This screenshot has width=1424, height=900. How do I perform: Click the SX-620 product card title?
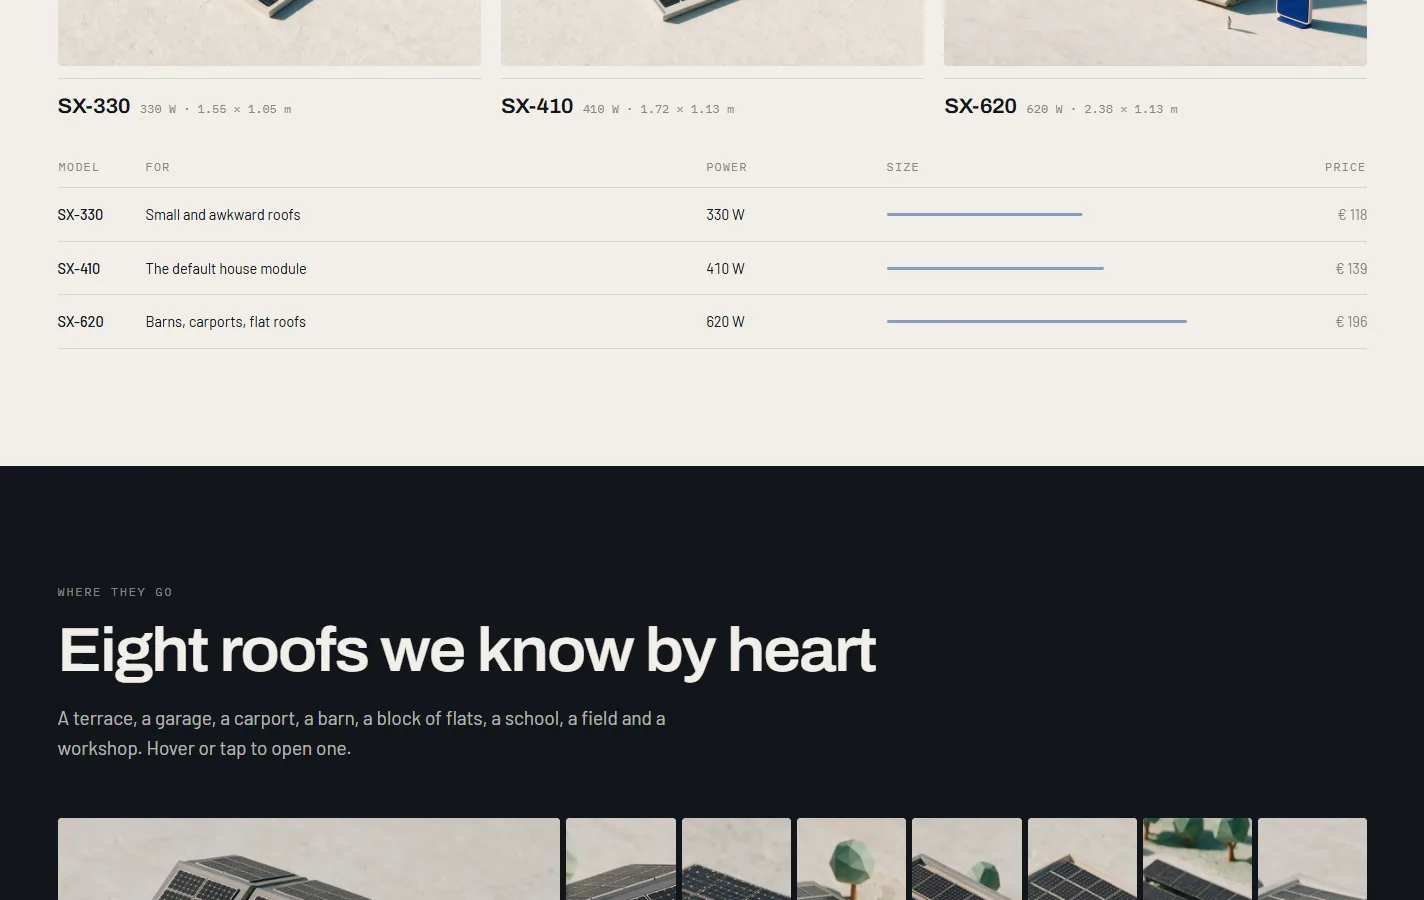point(980,106)
